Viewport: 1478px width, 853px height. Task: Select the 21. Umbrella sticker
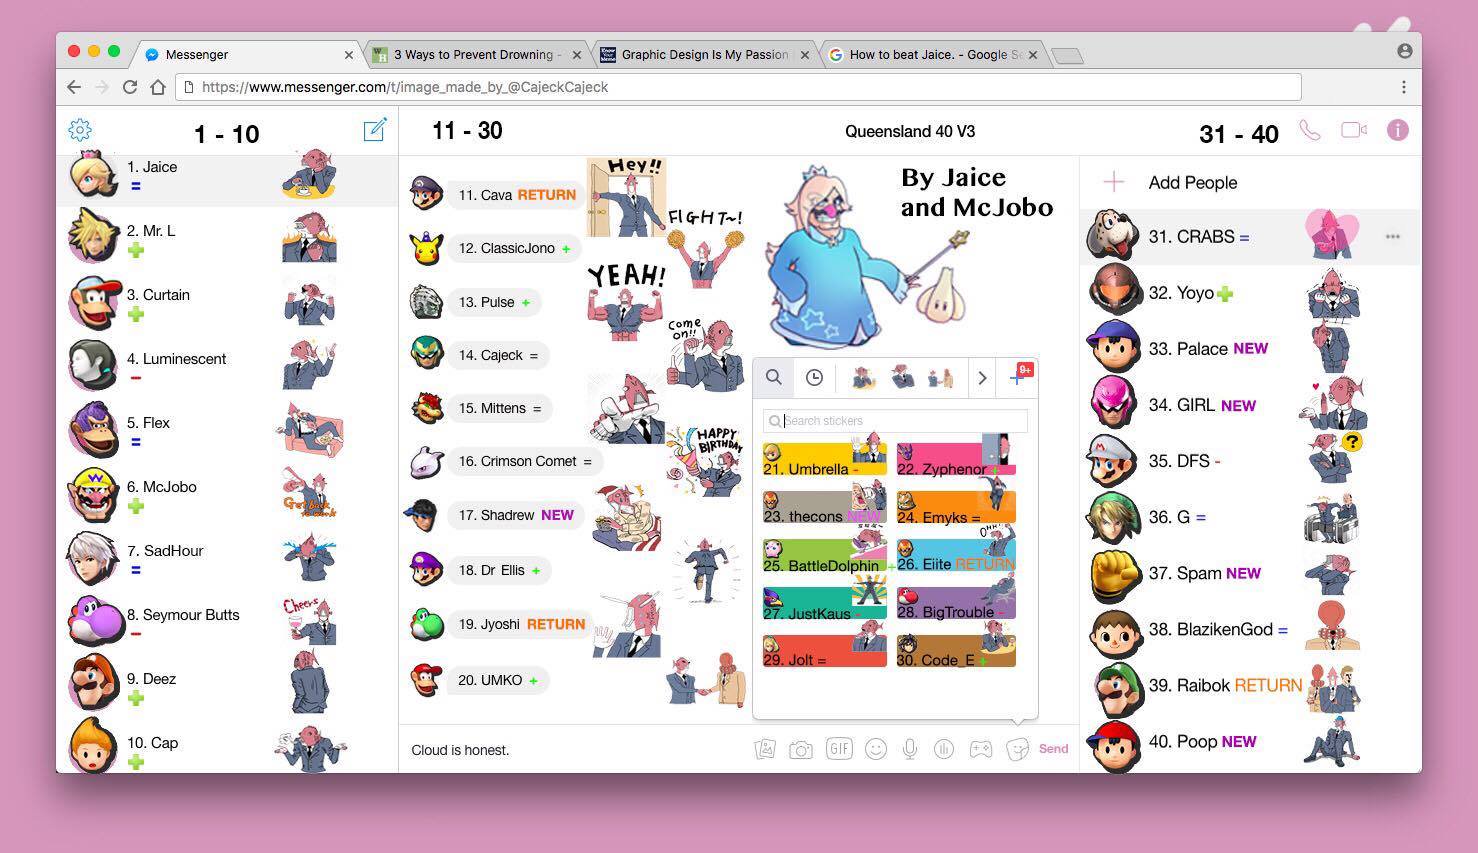(x=824, y=455)
